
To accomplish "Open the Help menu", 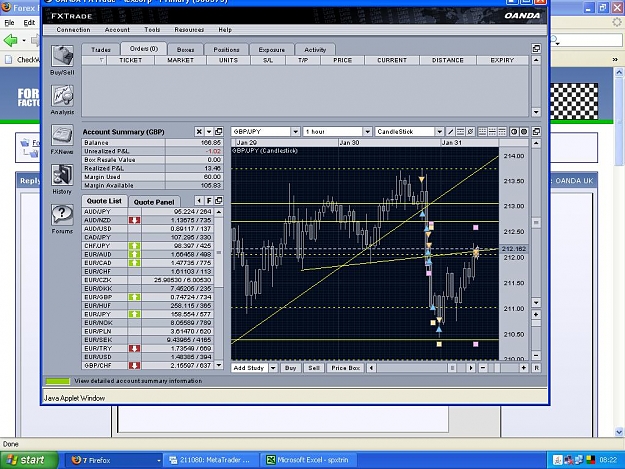I will click(x=225, y=30).
